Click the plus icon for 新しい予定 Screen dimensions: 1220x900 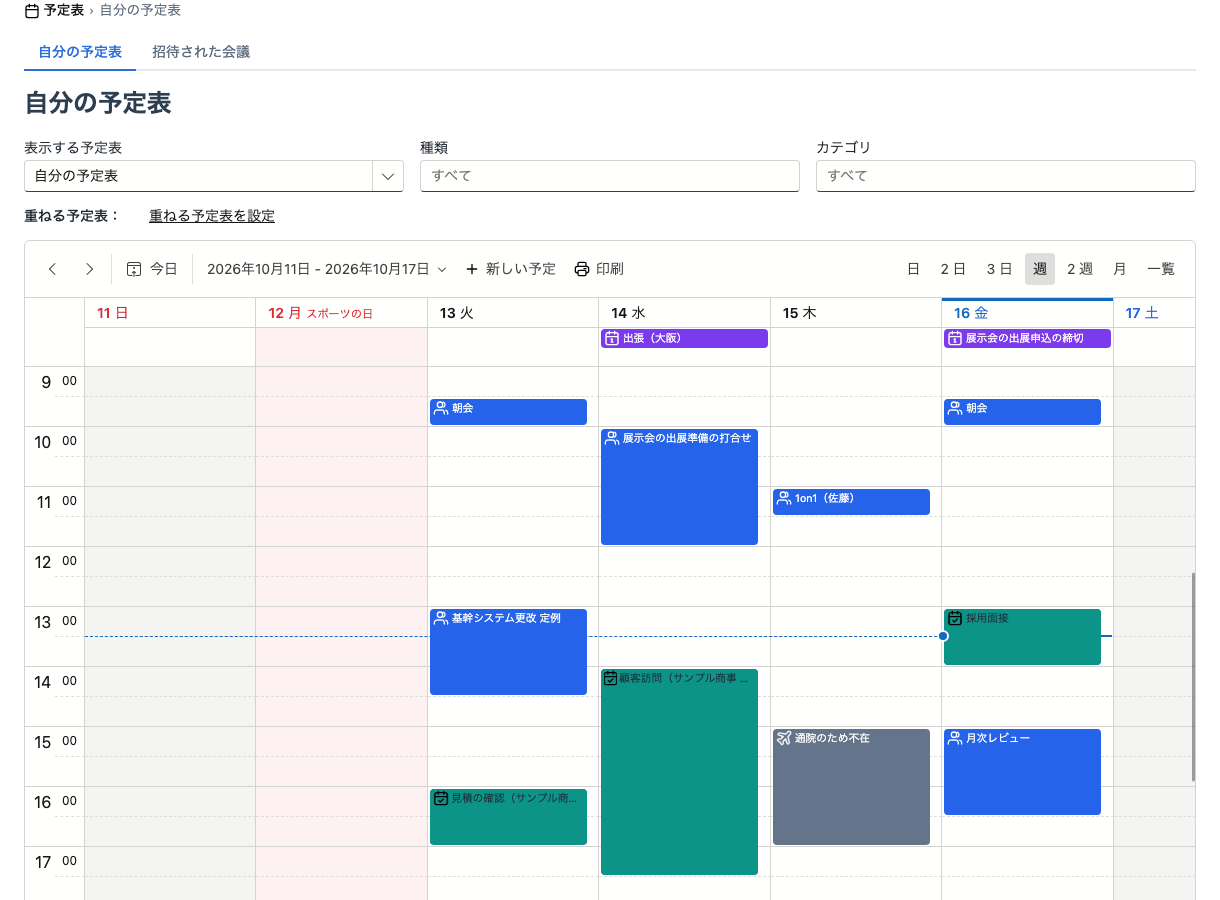coord(472,269)
